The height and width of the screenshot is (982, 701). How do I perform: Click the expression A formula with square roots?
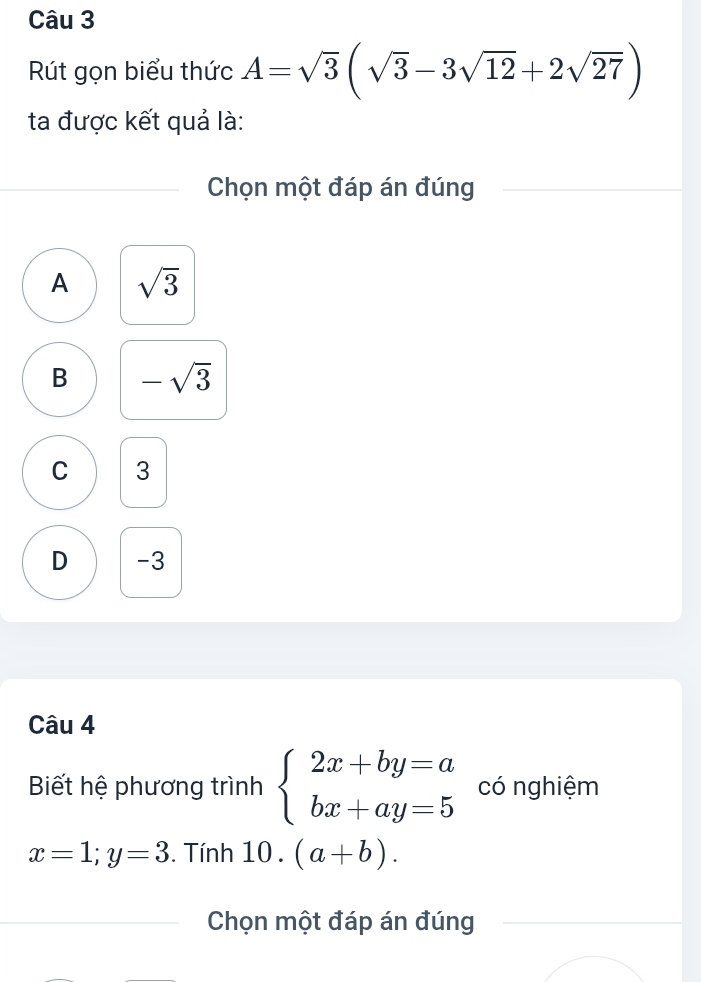point(436,71)
